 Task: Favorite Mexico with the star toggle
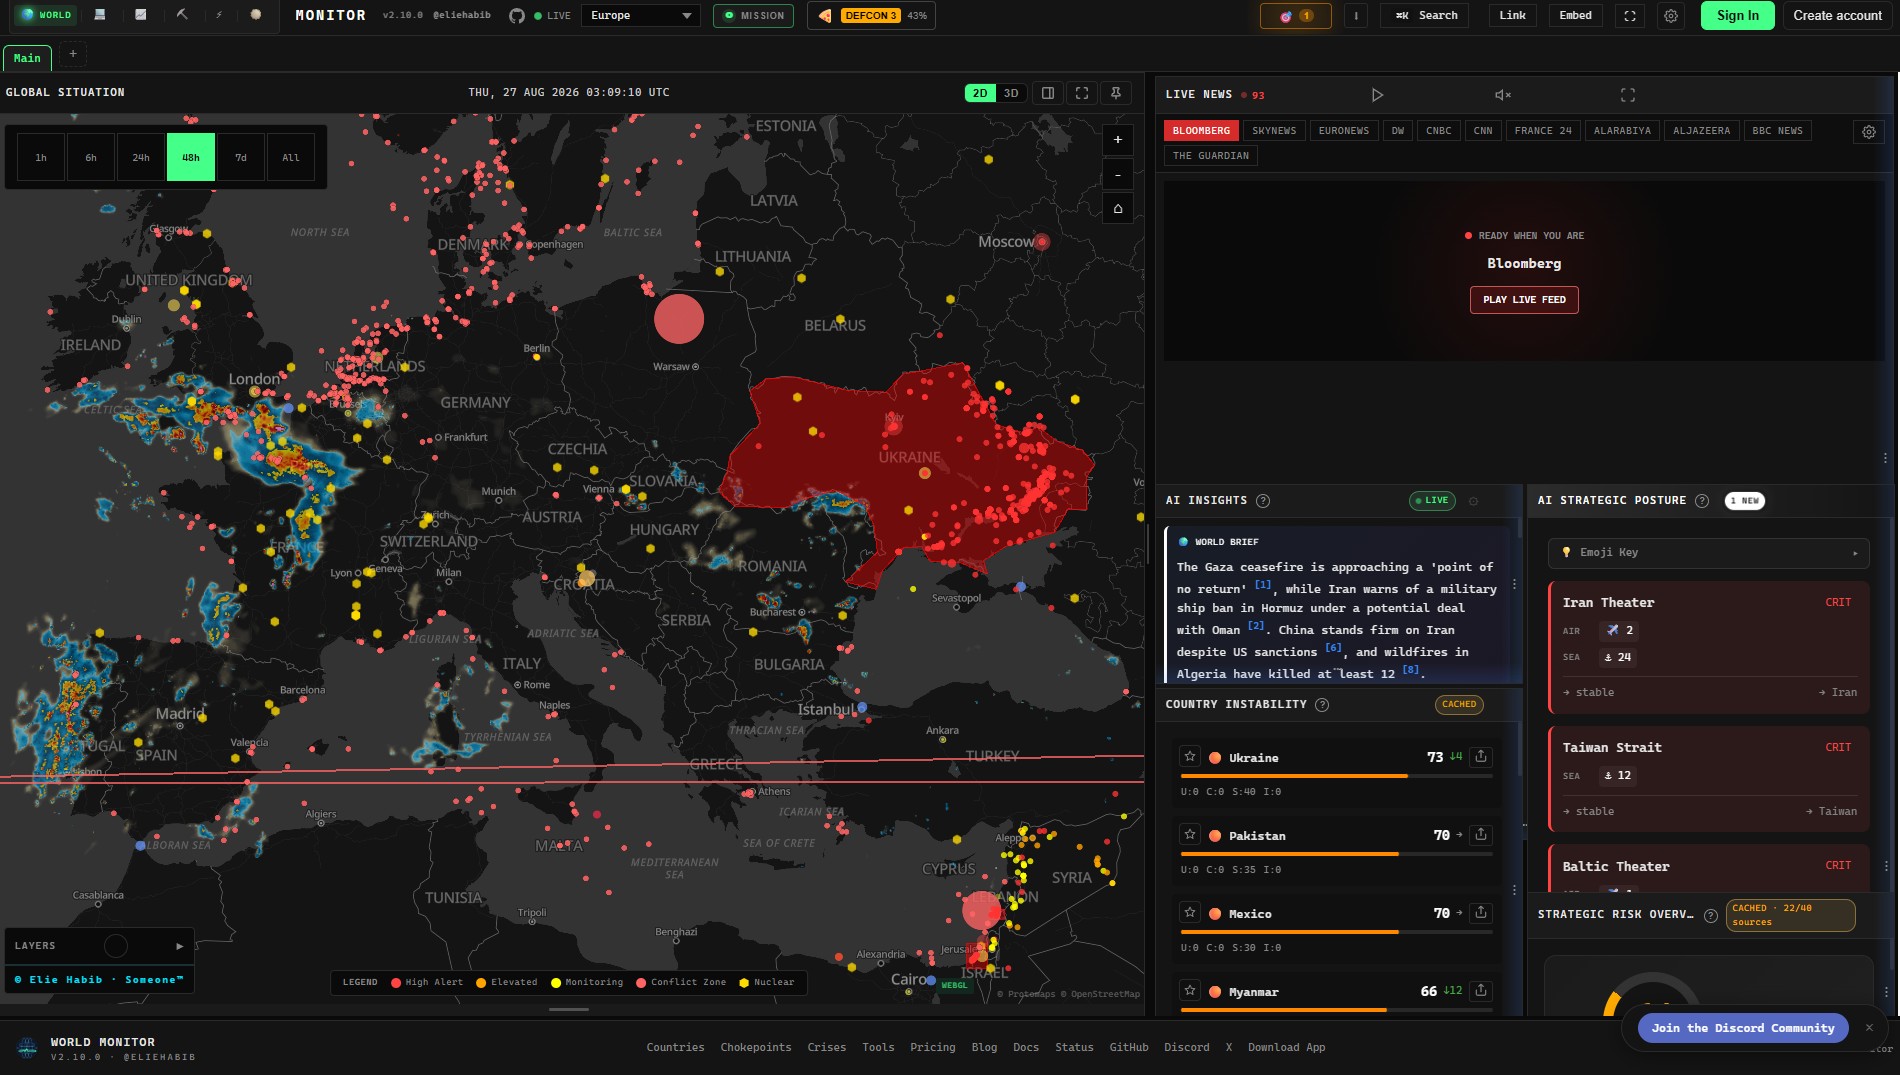pos(1190,913)
